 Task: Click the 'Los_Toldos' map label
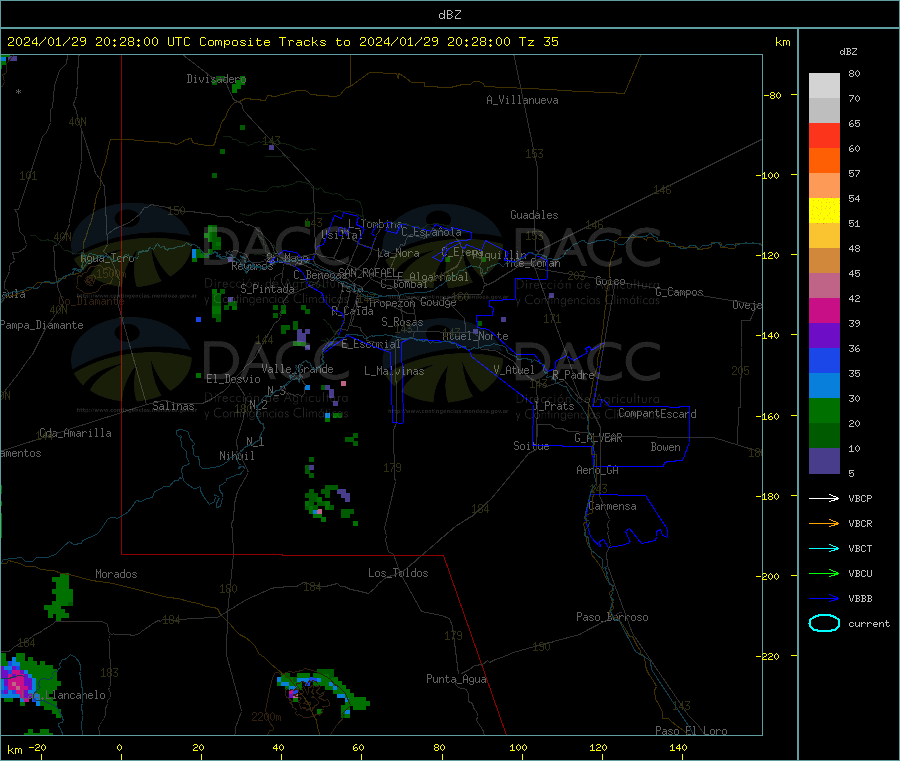coord(398,573)
